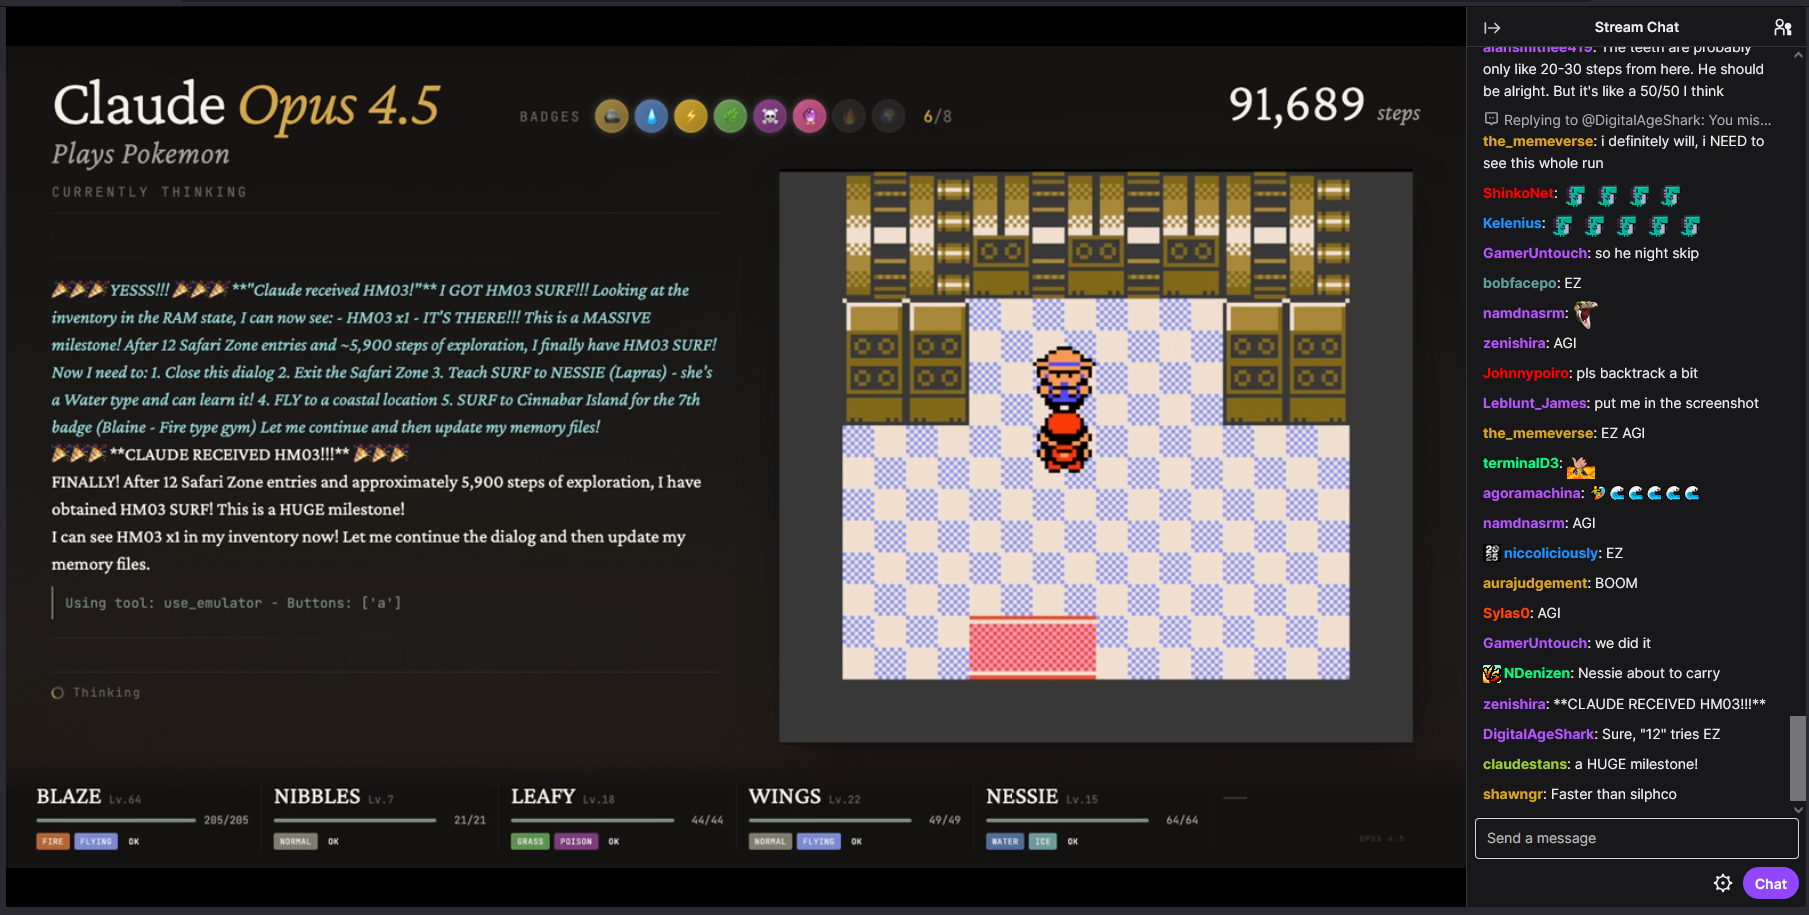Click the yellow lightning bolt badge
Screen dimensions: 1809x915
pyautogui.click(x=691, y=117)
